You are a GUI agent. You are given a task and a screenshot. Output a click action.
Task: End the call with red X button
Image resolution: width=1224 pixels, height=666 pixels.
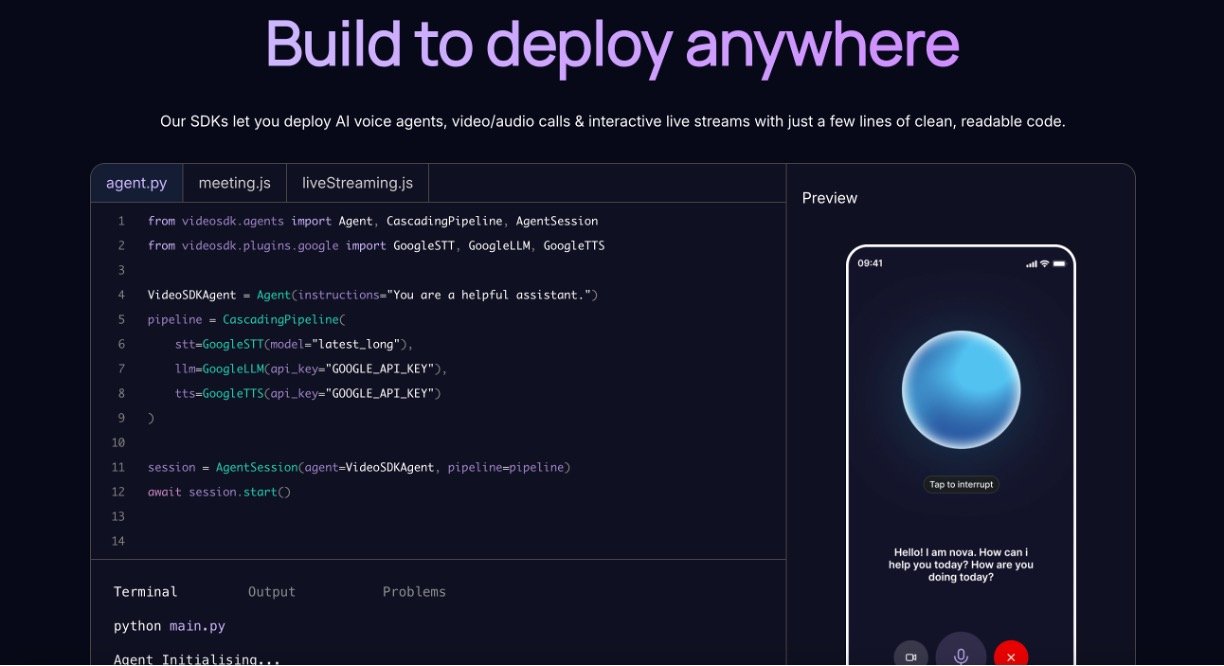(1011, 656)
